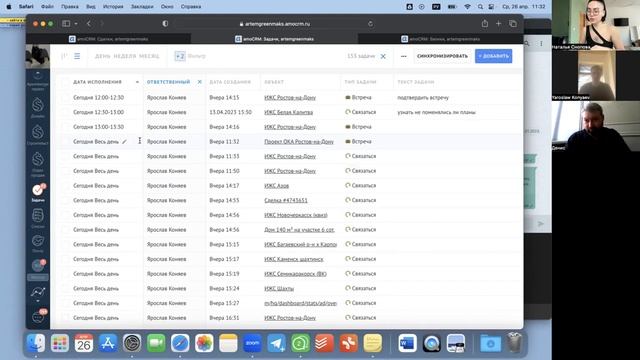Open the ИЖС Белая Калитва link
The image size is (640, 360).
click(x=289, y=112)
